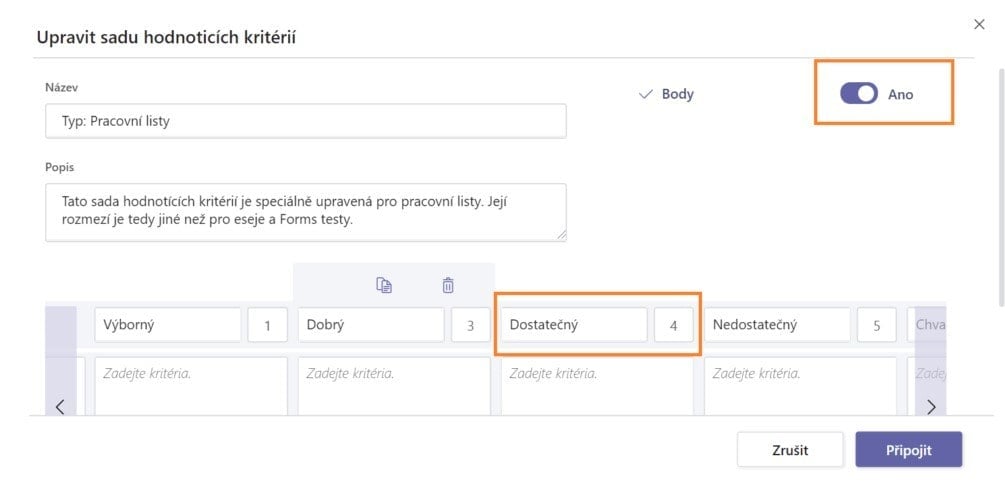Click into the Popis description text area
This screenshot has width=1005, height=485.
coord(305,211)
